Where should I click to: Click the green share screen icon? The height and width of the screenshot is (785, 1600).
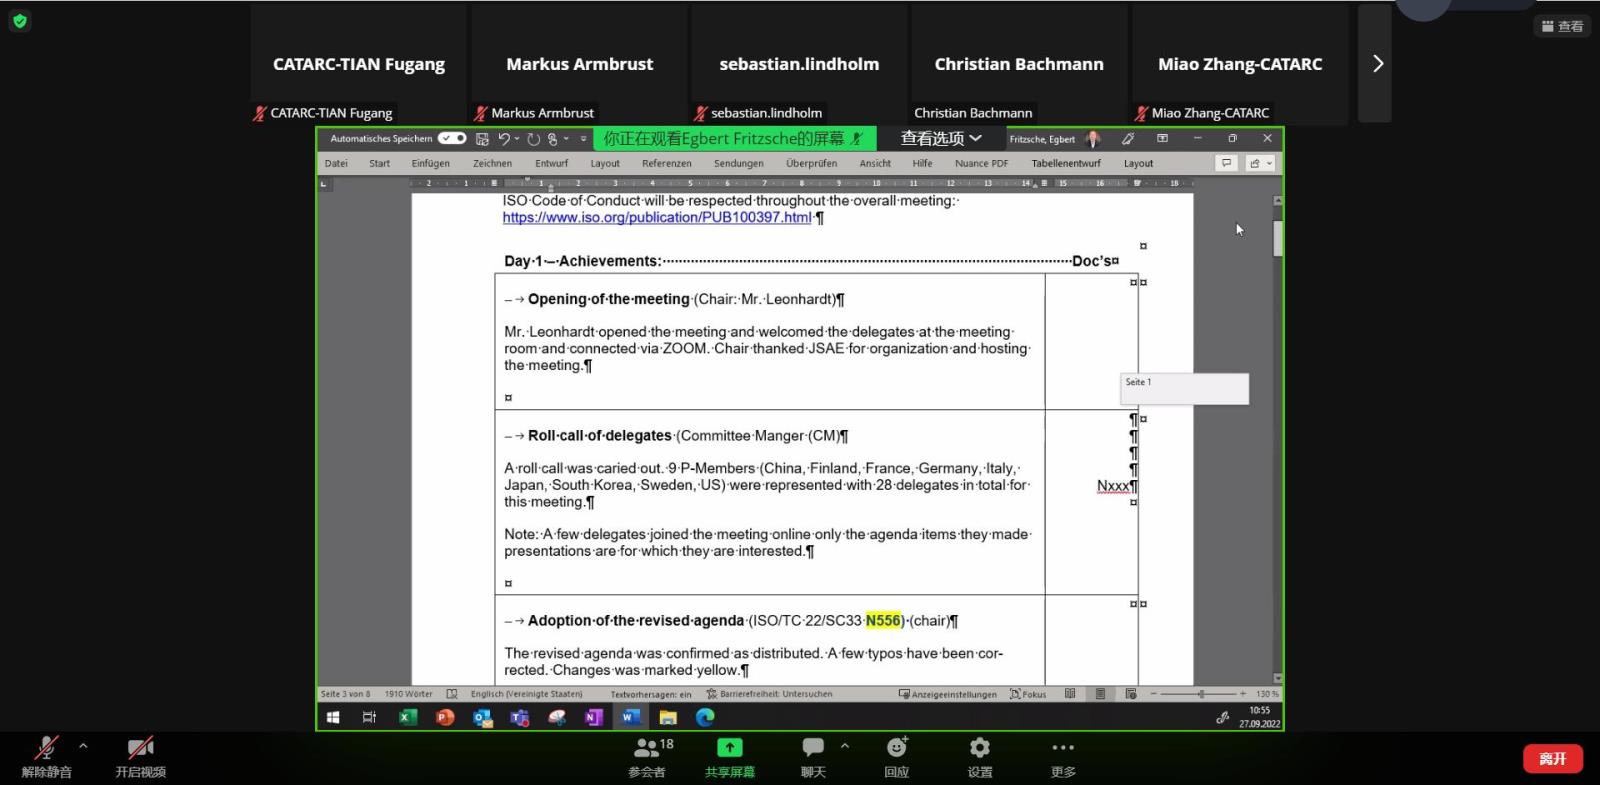729,748
